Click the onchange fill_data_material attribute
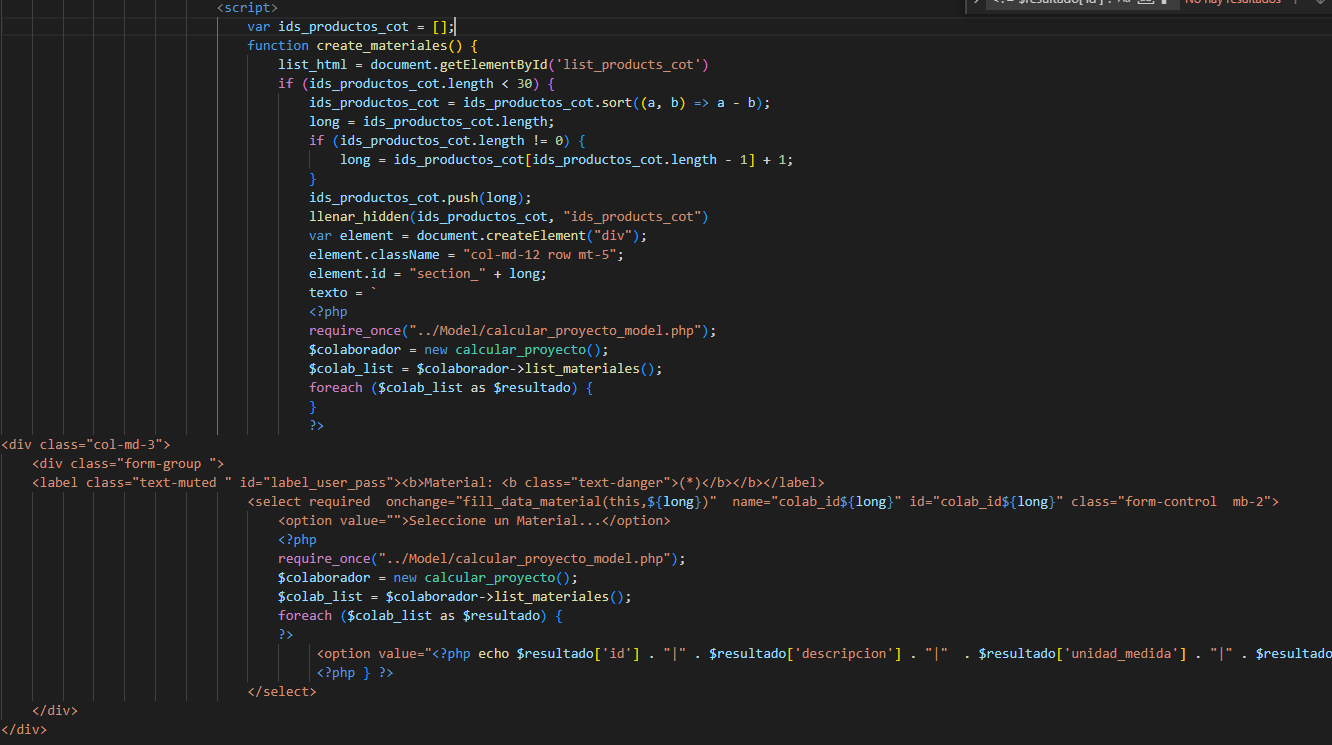 tap(551, 501)
